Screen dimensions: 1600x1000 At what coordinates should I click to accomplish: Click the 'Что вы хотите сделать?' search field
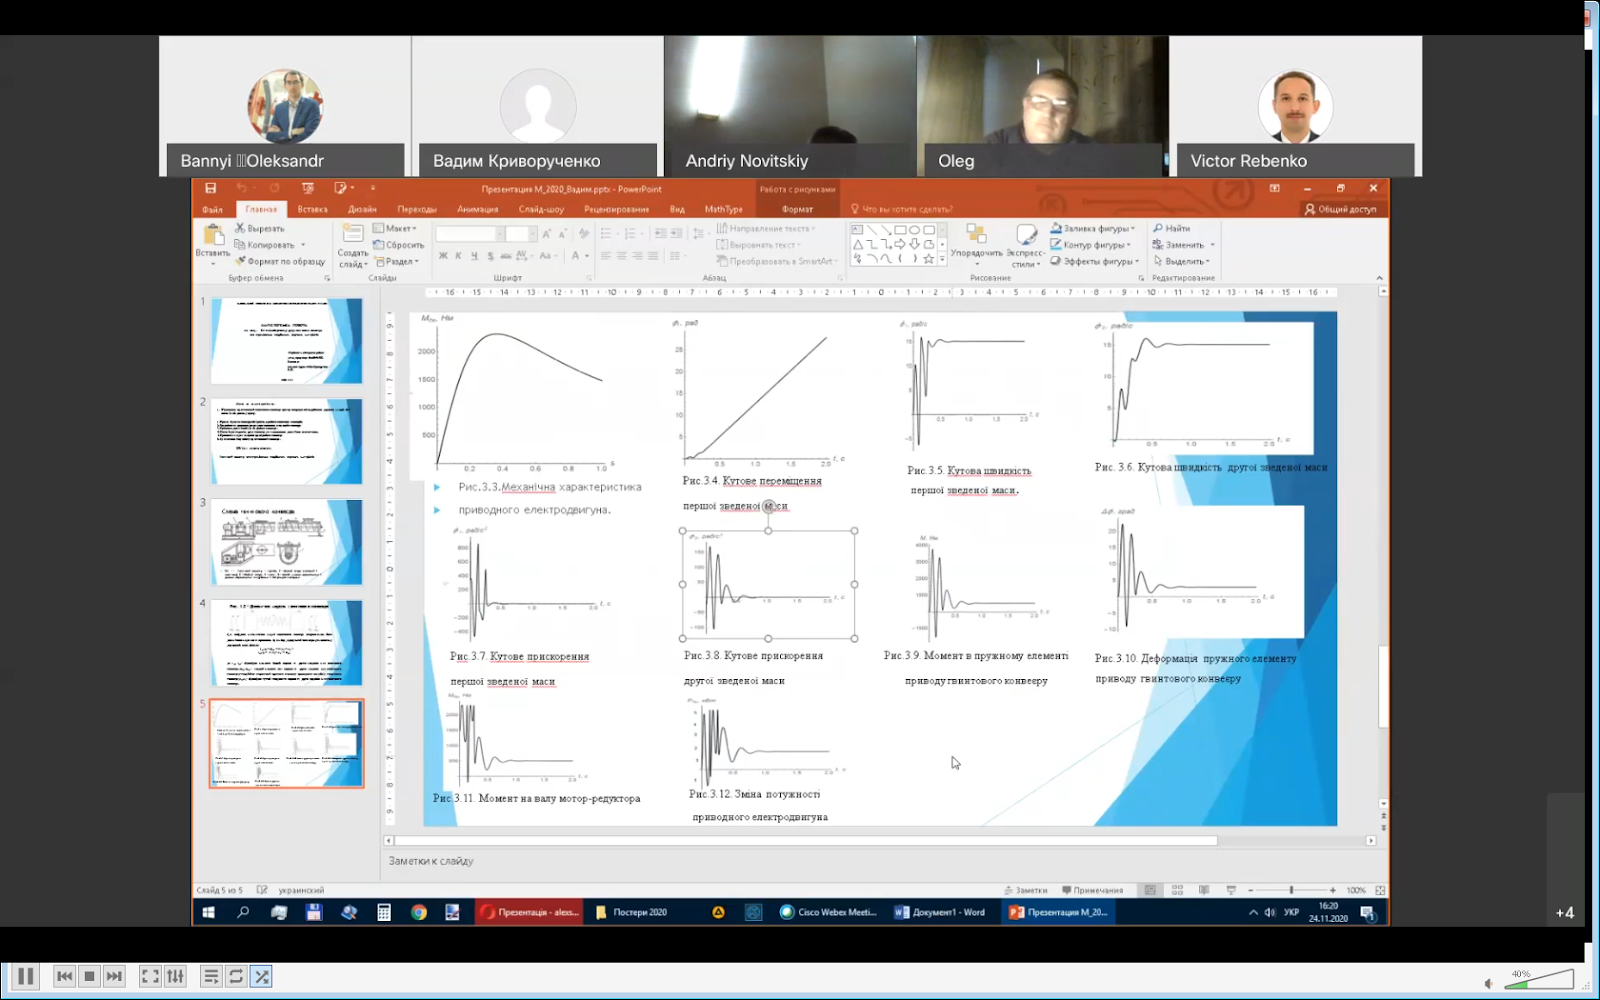pos(902,209)
